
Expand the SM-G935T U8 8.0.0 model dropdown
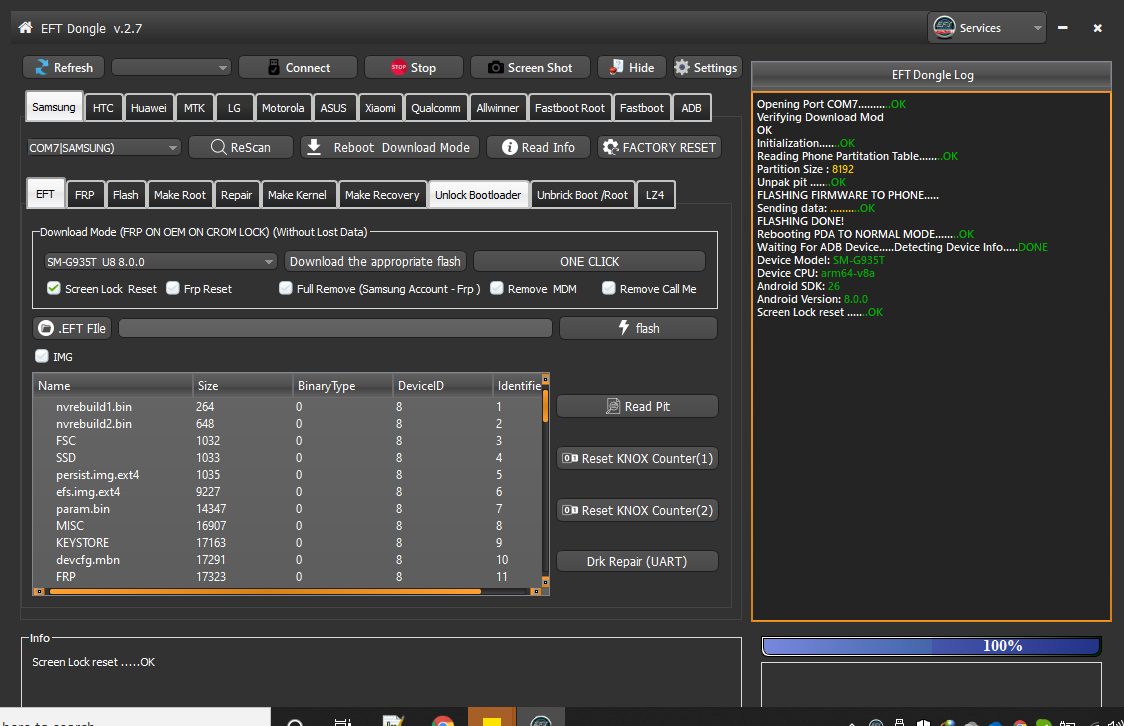click(x=160, y=262)
